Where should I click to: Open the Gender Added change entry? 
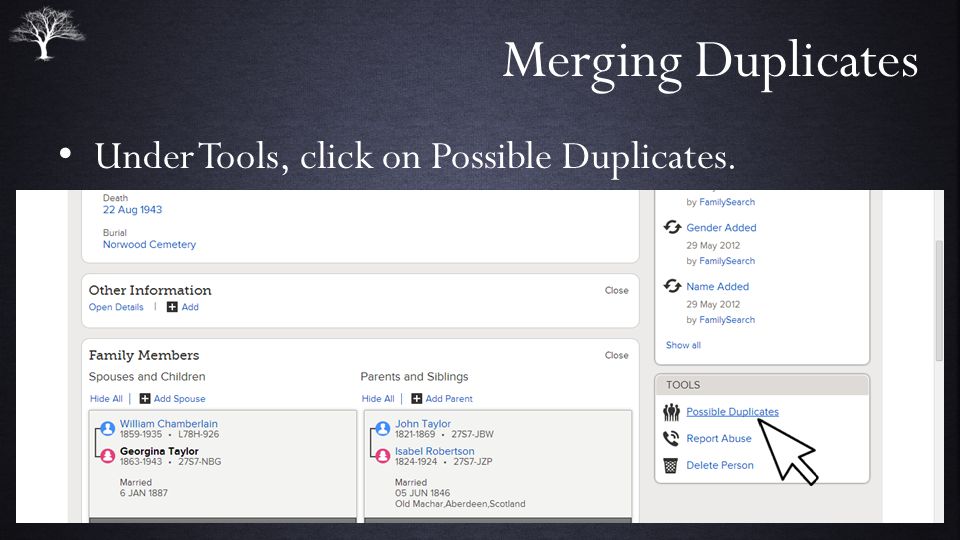721,228
